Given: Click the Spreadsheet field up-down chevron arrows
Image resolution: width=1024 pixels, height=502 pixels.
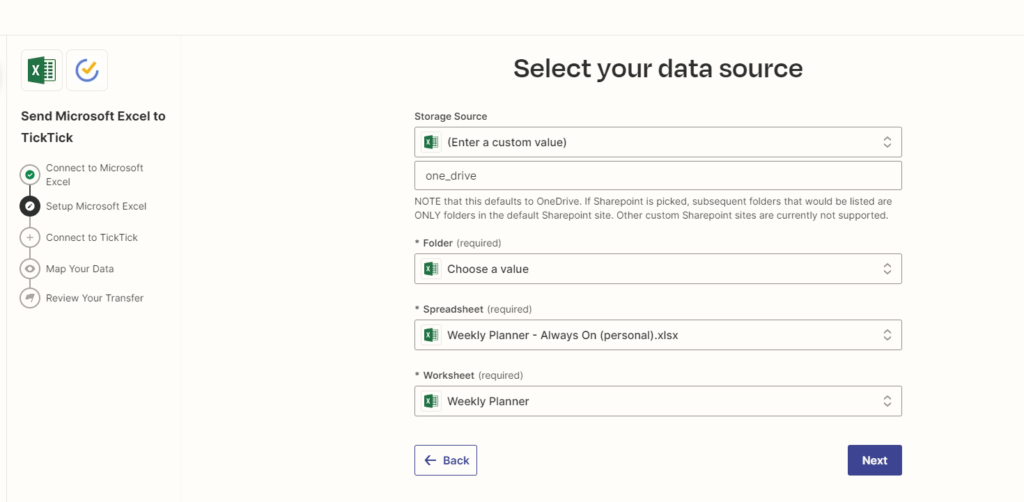Looking at the screenshot, I should [887, 335].
